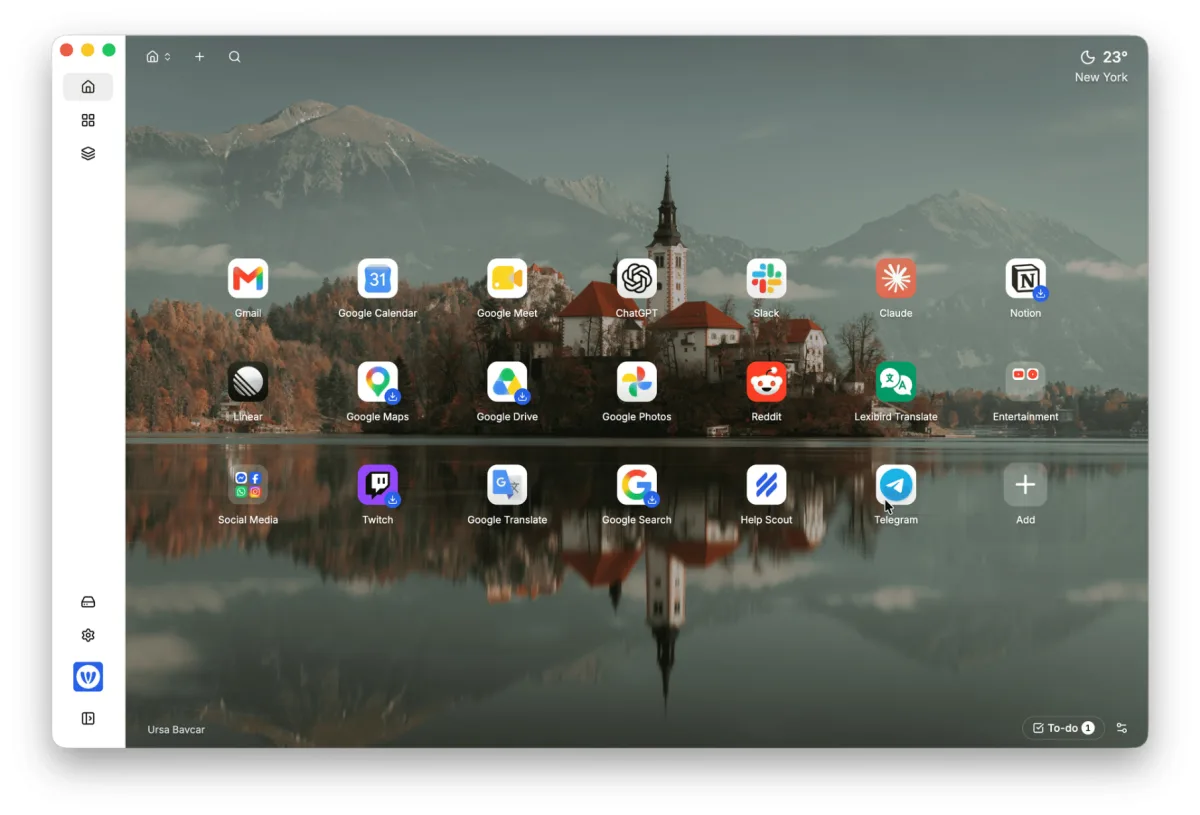This screenshot has width=1200, height=815.
Task: Open the weather widget for New York
Action: pyautogui.click(x=1101, y=66)
